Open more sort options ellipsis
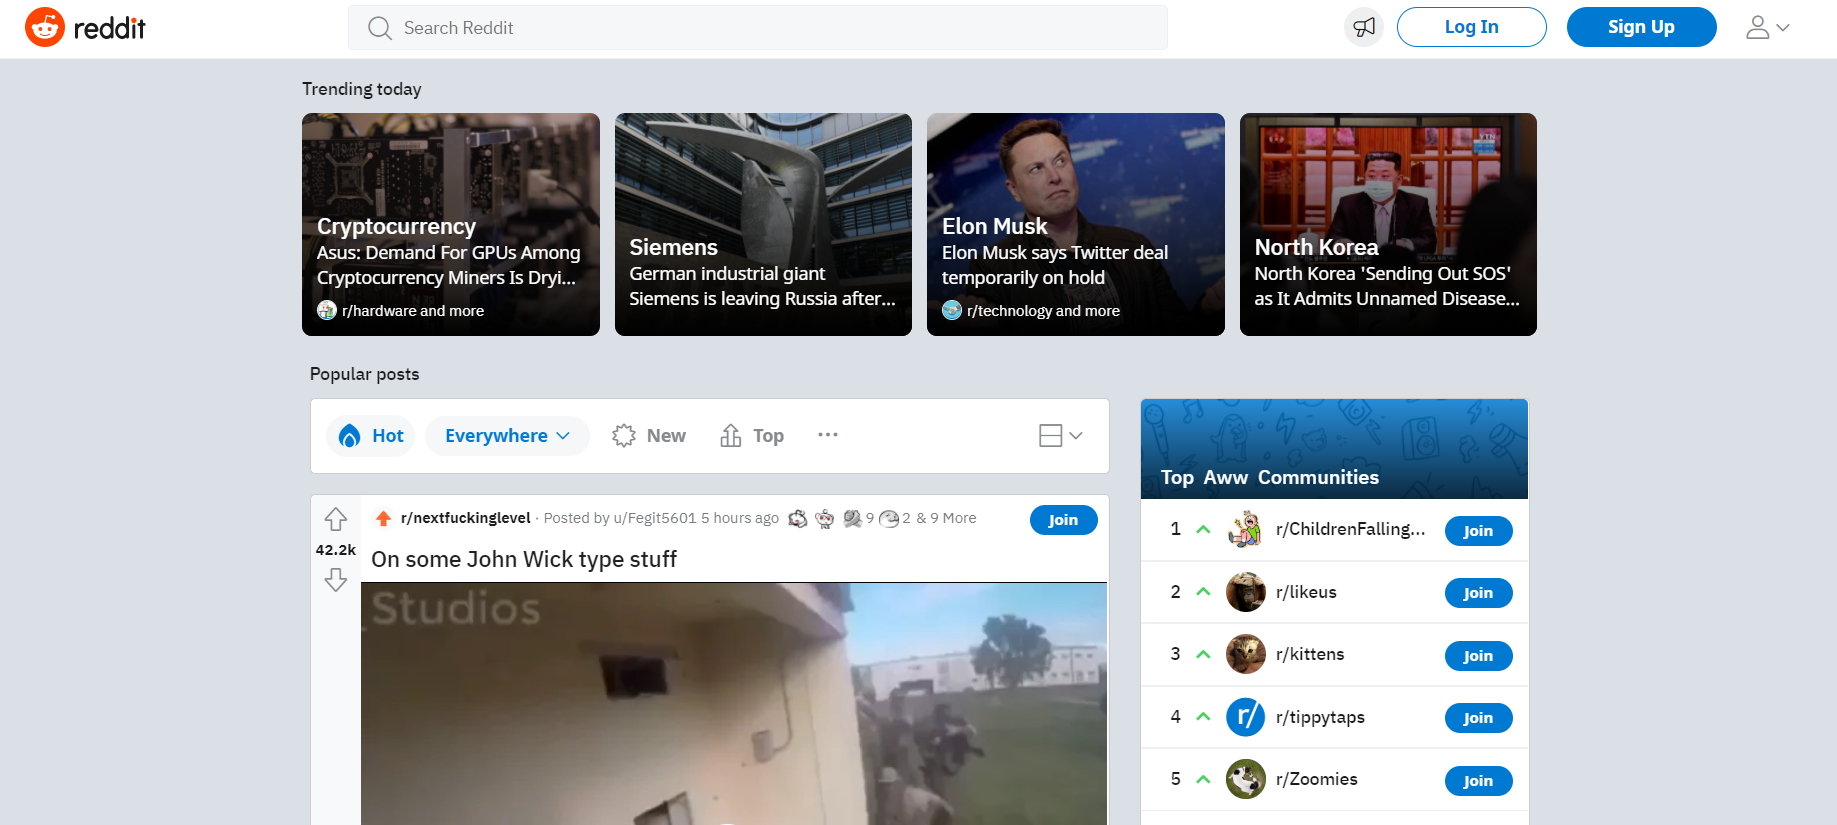This screenshot has width=1837, height=825. tap(828, 435)
